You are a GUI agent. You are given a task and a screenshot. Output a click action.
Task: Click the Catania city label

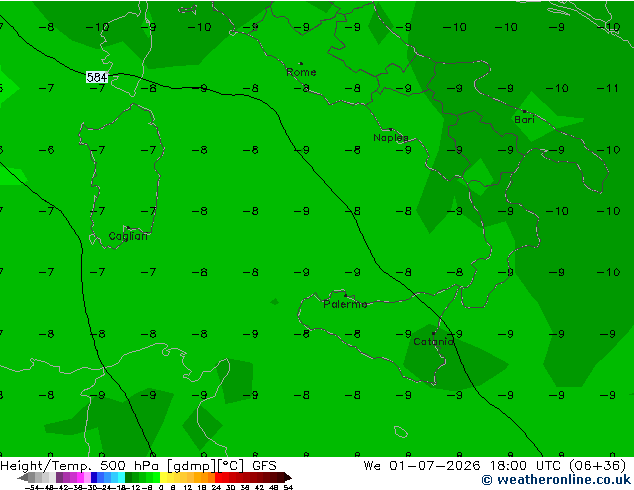point(433,342)
